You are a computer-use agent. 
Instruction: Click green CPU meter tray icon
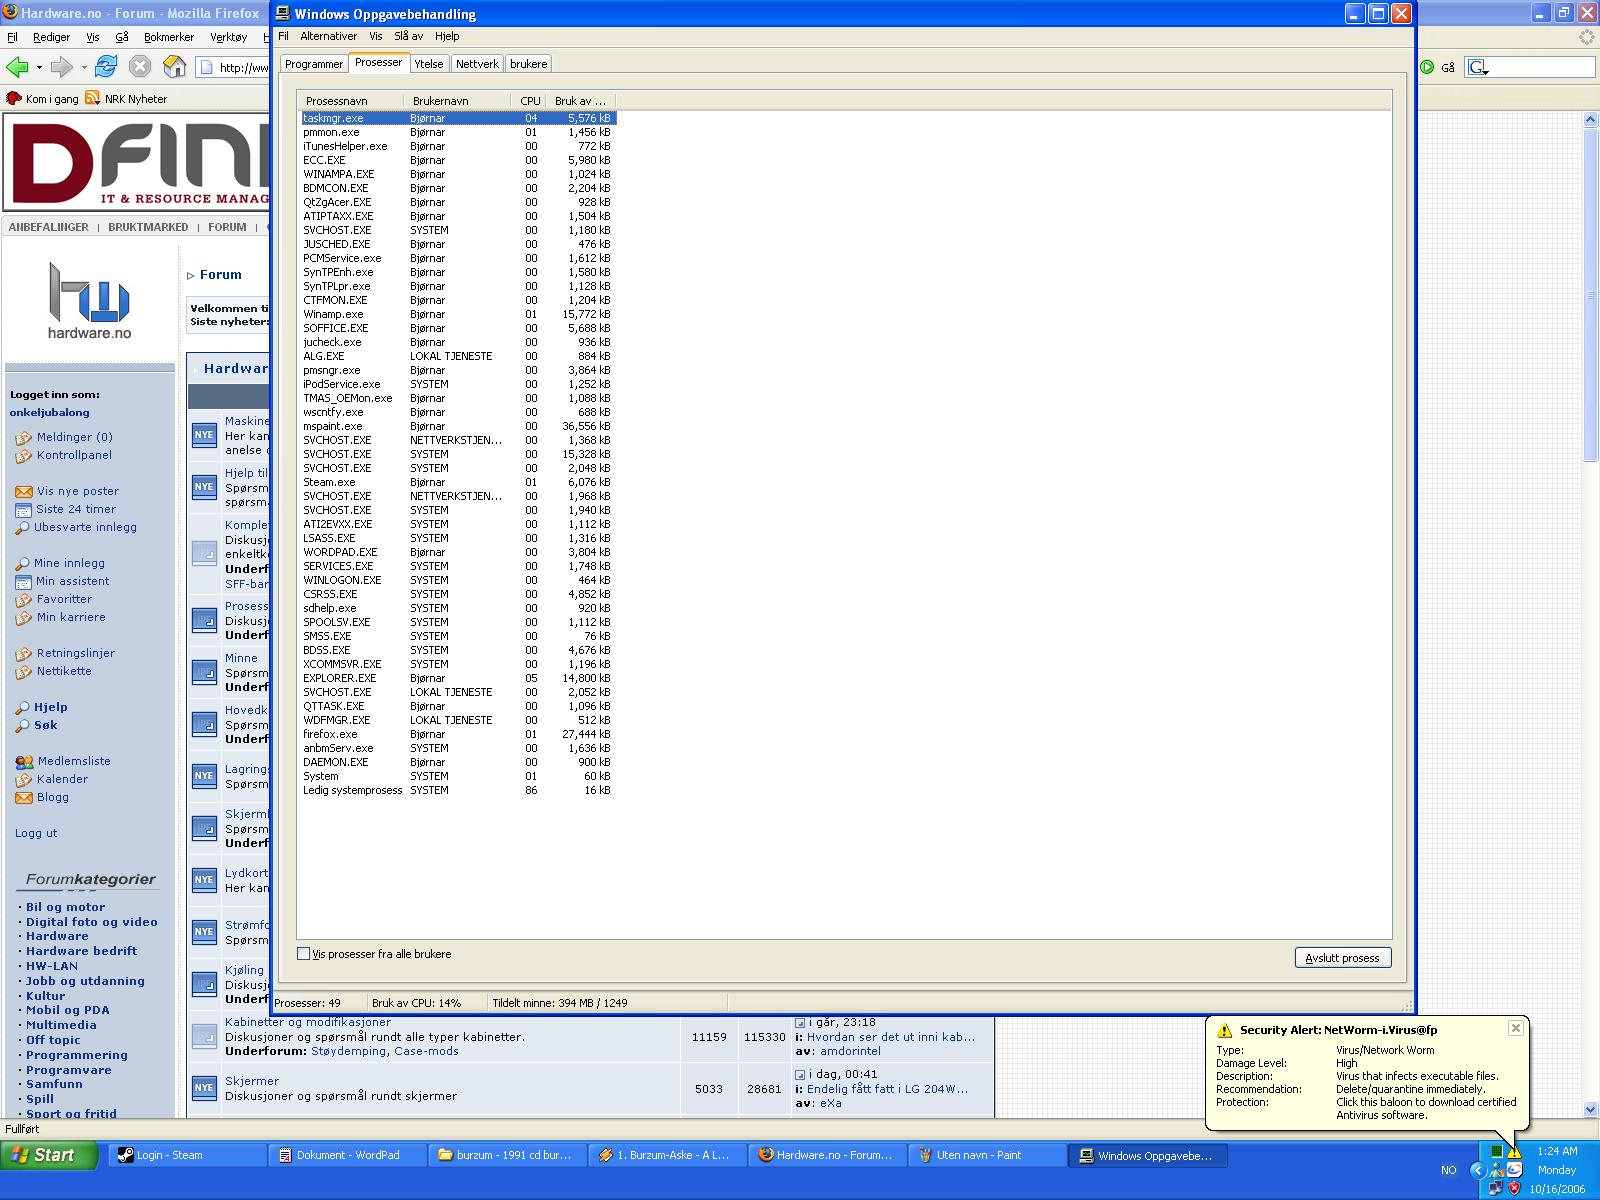[1497, 1152]
